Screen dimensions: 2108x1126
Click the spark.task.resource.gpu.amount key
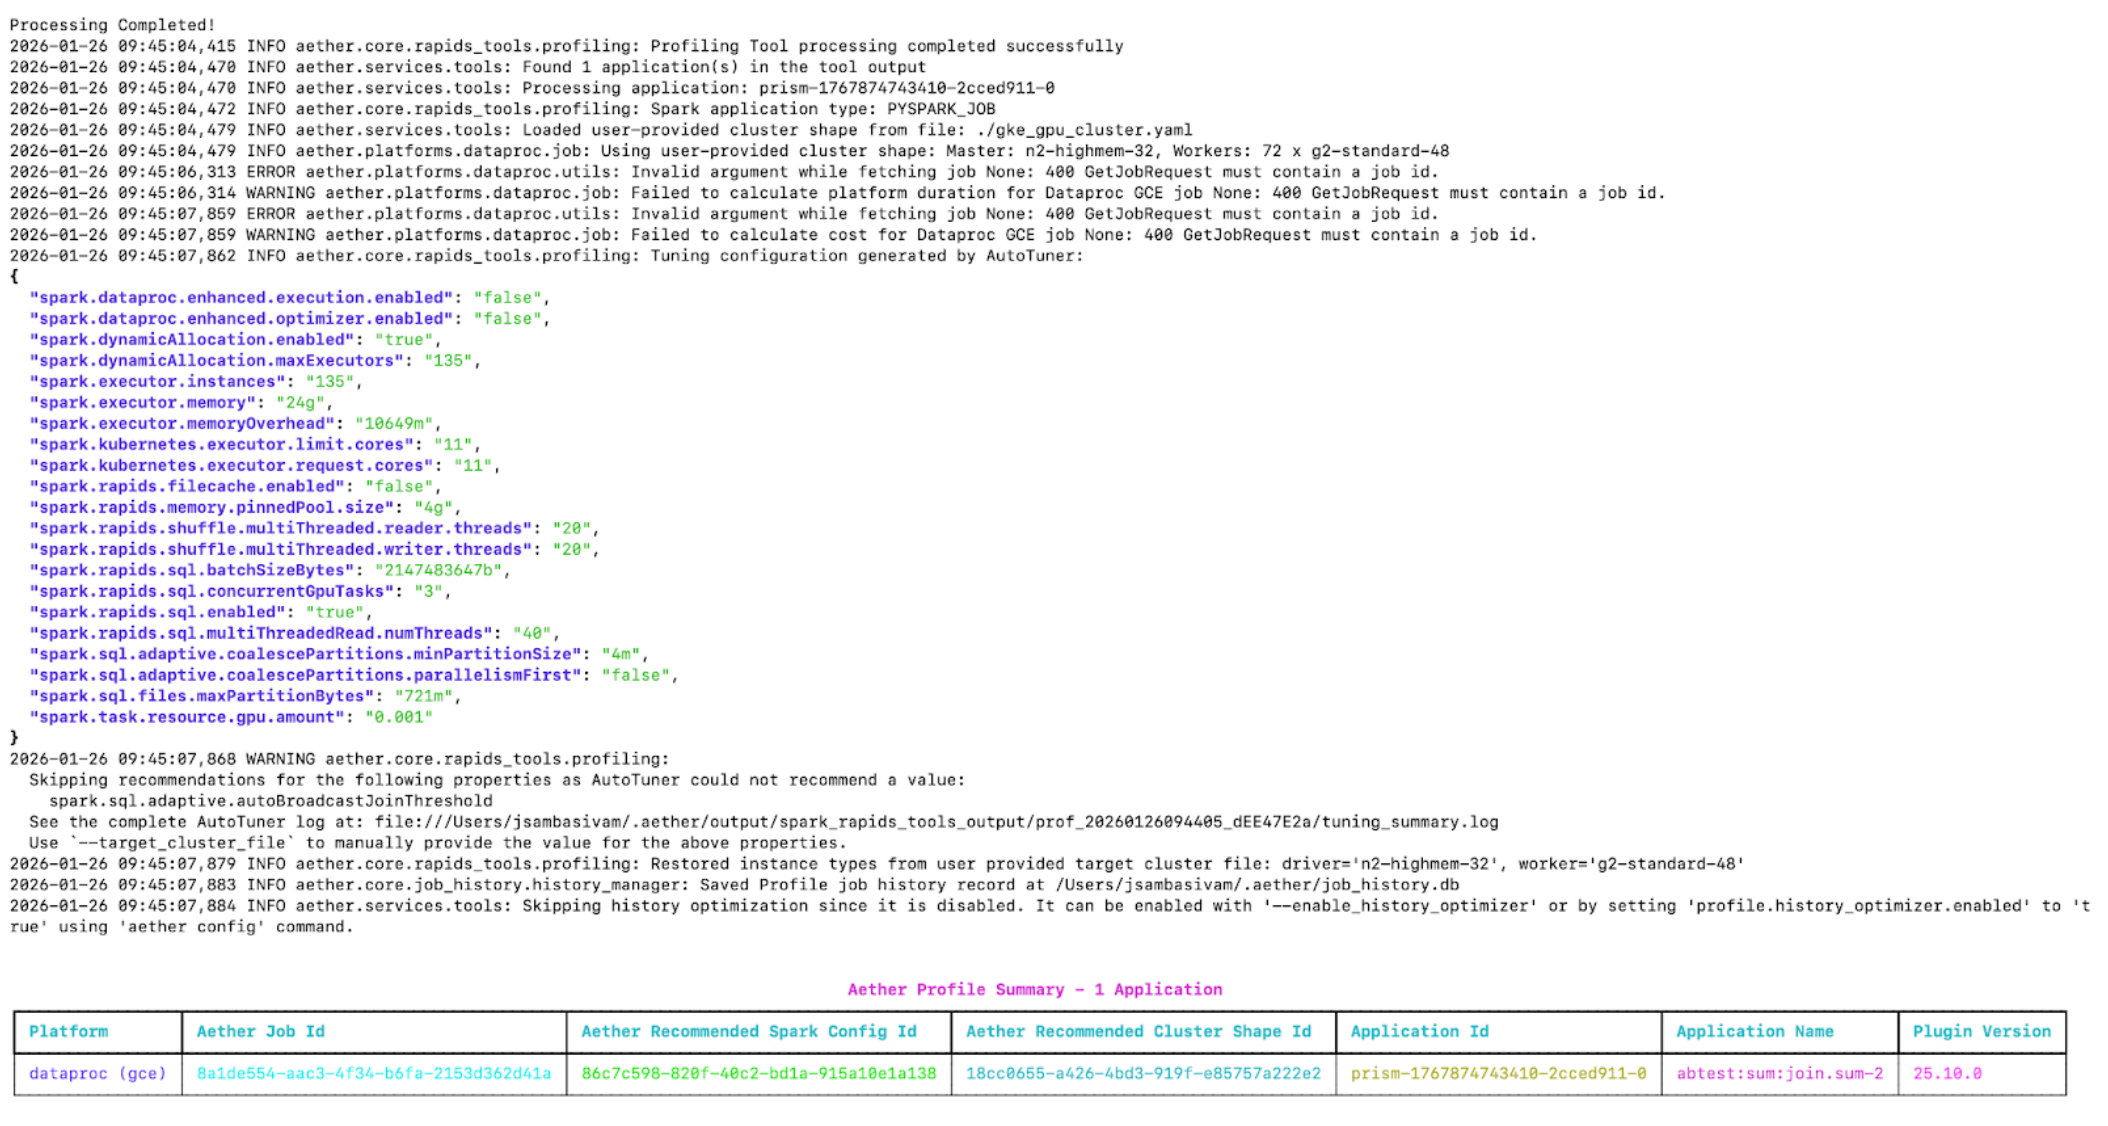click(x=187, y=717)
